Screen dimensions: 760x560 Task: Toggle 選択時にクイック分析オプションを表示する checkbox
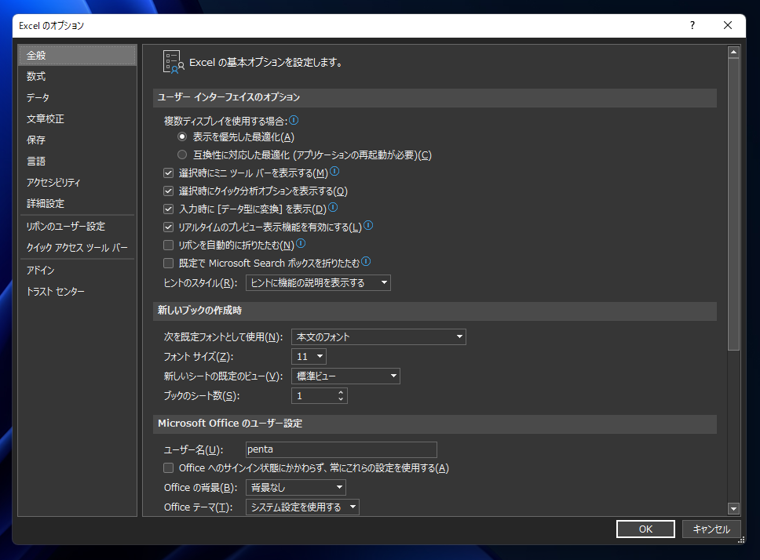(x=168, y=191)
